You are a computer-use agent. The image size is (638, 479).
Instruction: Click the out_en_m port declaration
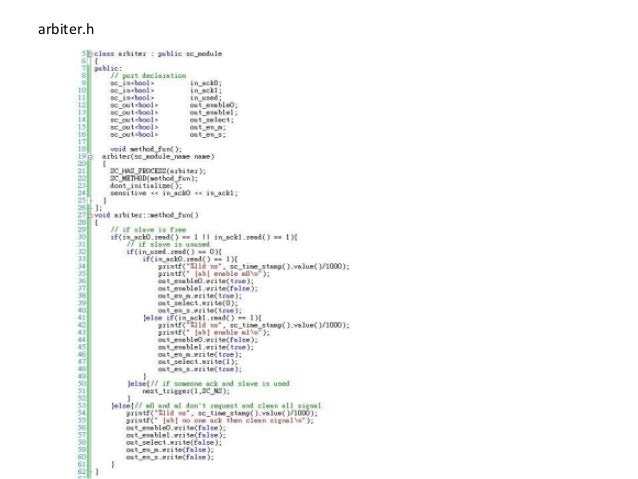point(168,127)
